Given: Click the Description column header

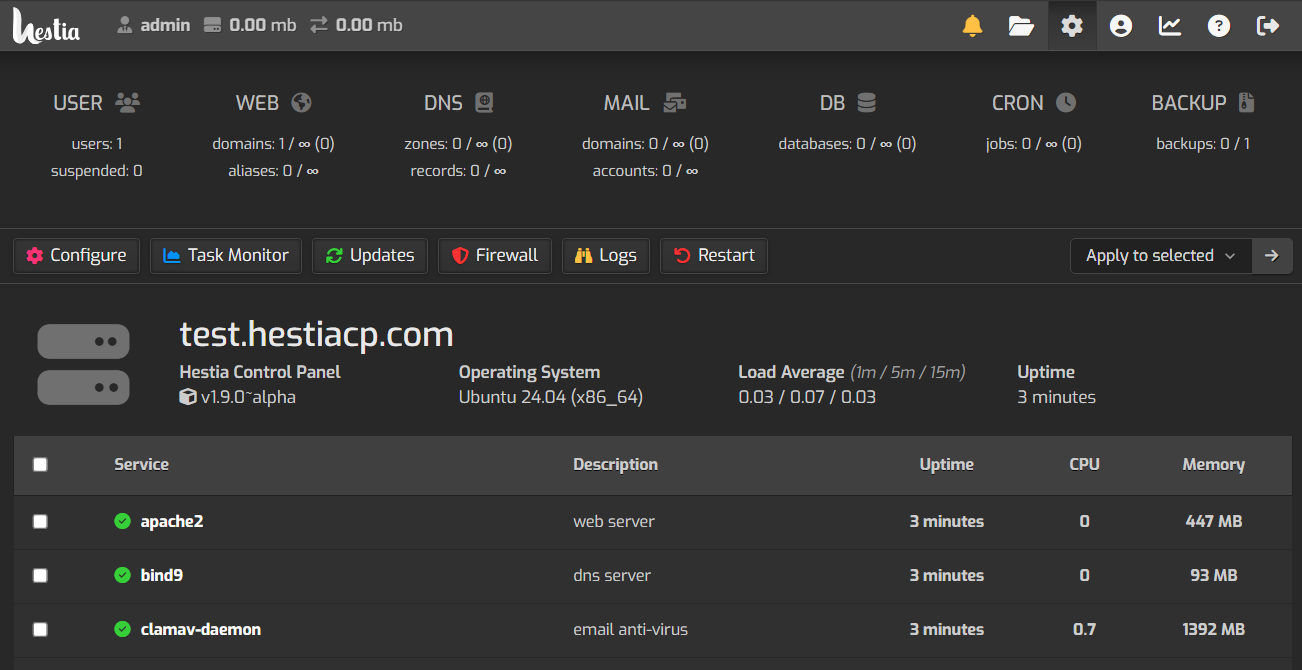Looking at the screenshot, I should [615, 464].
